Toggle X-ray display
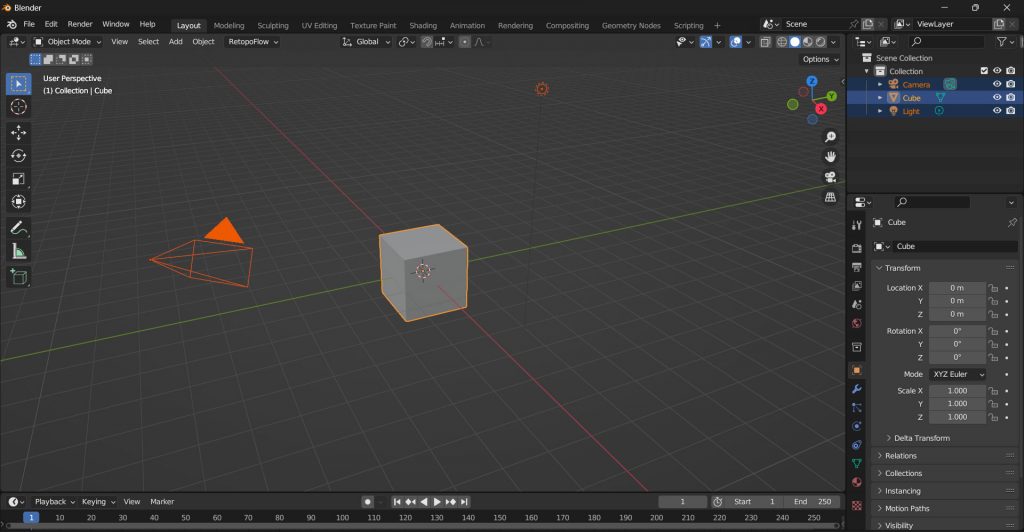The height and width of the screenshot is (532, 1024). [765, 42]
